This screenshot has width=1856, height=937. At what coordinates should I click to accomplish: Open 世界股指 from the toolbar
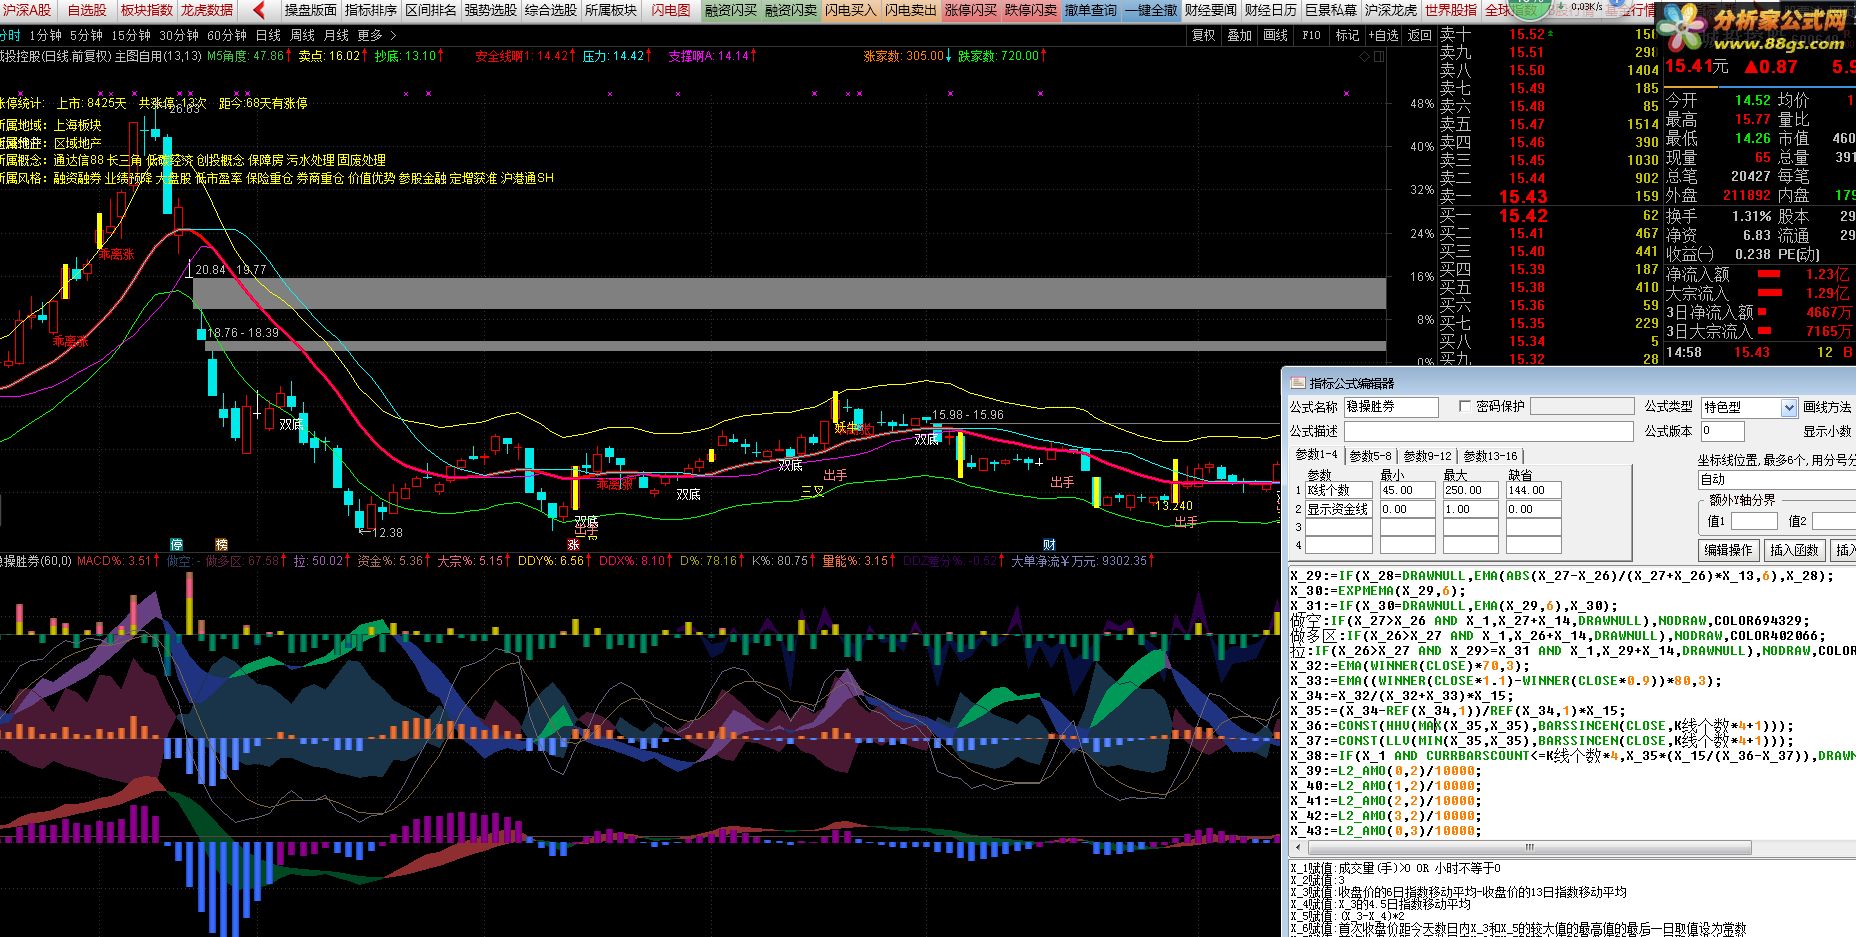pyautogui.click(x=1451, y=10)
